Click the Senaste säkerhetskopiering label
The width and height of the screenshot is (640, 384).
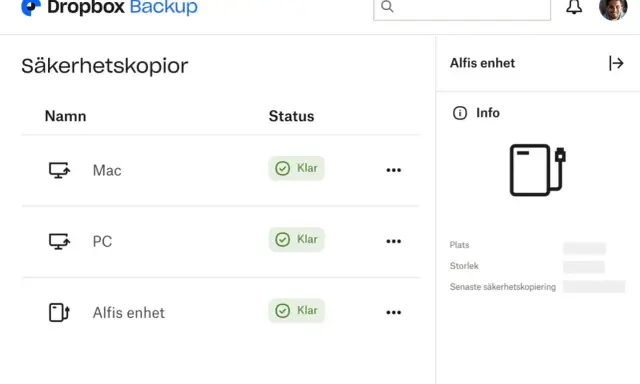click(x=502, y=287)
